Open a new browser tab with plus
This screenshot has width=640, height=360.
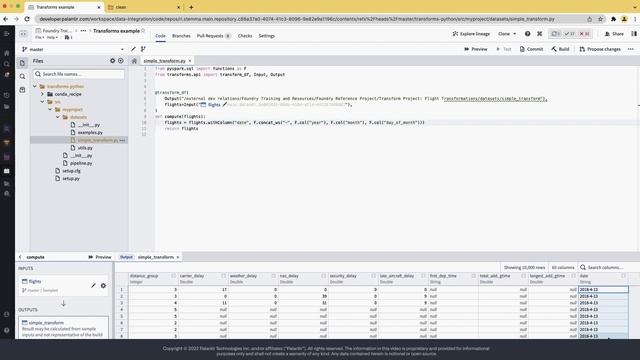coord(191,7)
